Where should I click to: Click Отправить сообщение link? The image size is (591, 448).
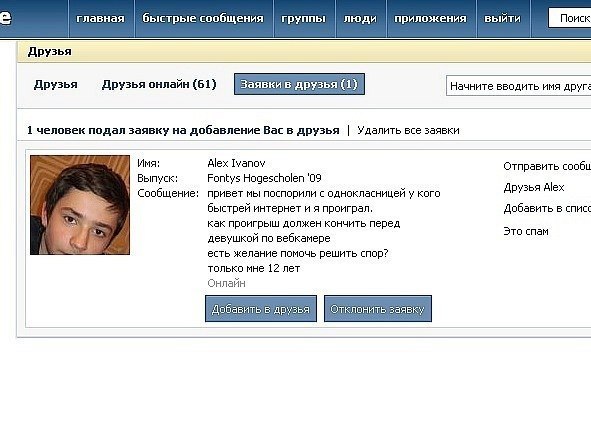[x=547, y=166]
